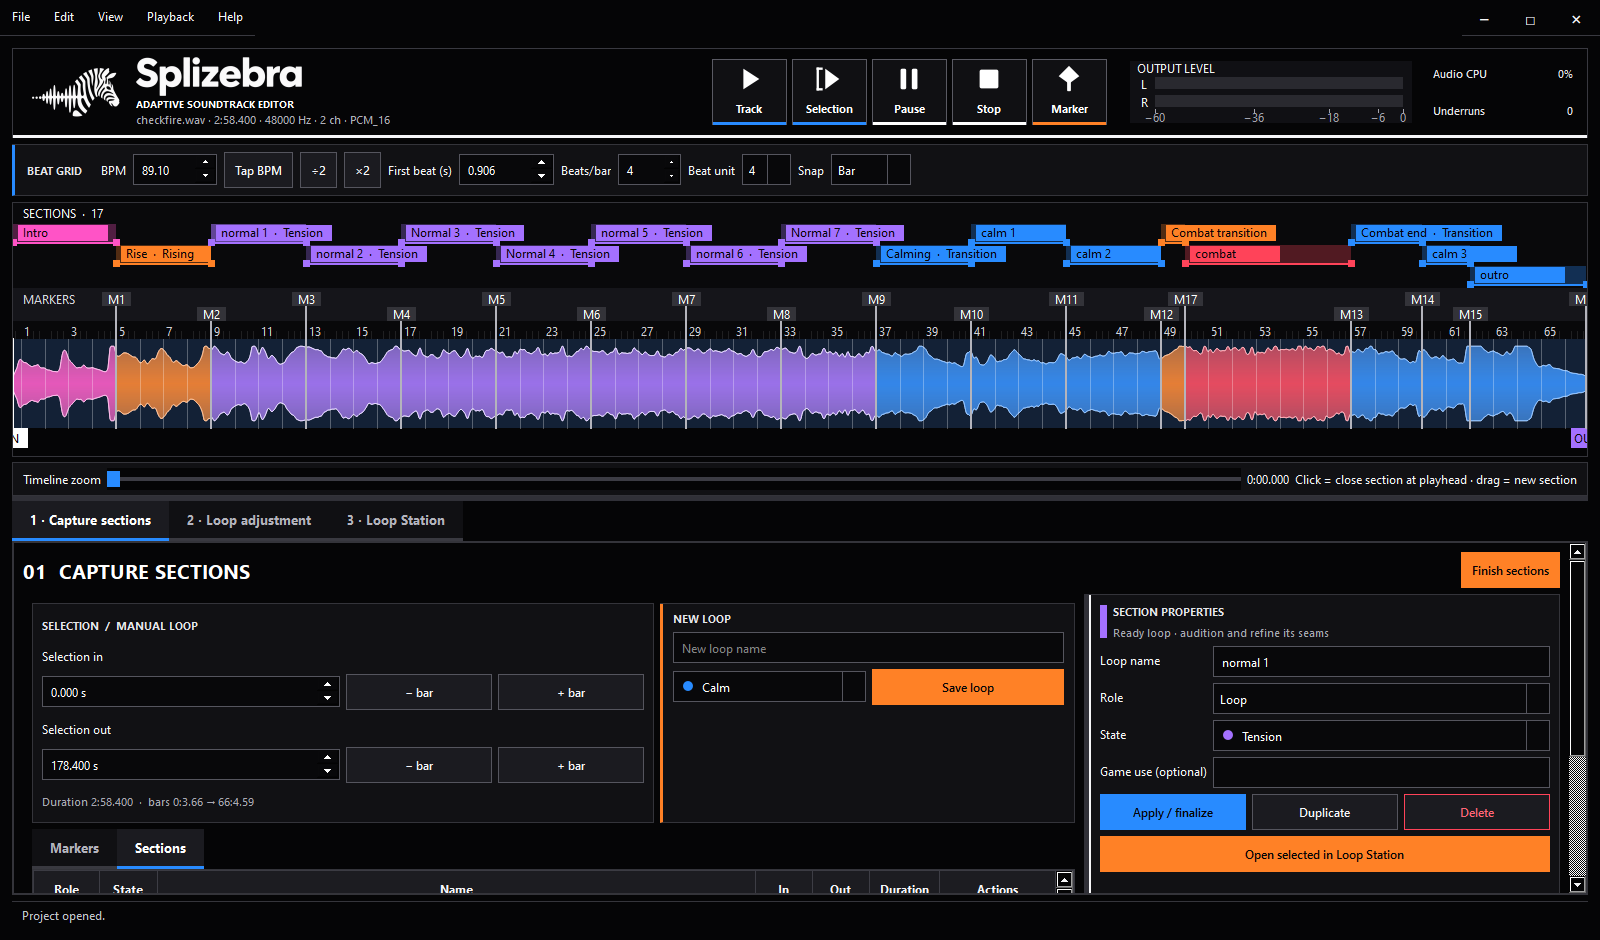Click Selection out plus bar button

(571, 765)
